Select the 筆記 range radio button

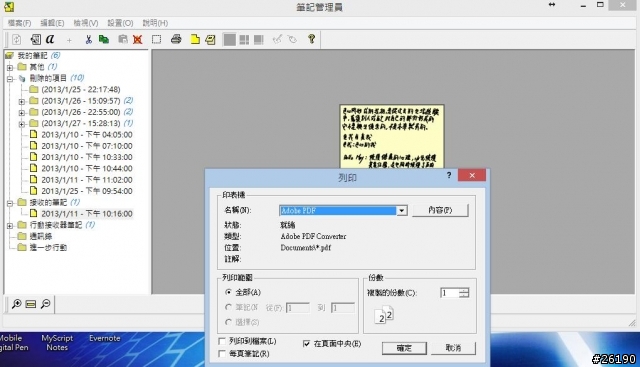[x=229, y=307]
